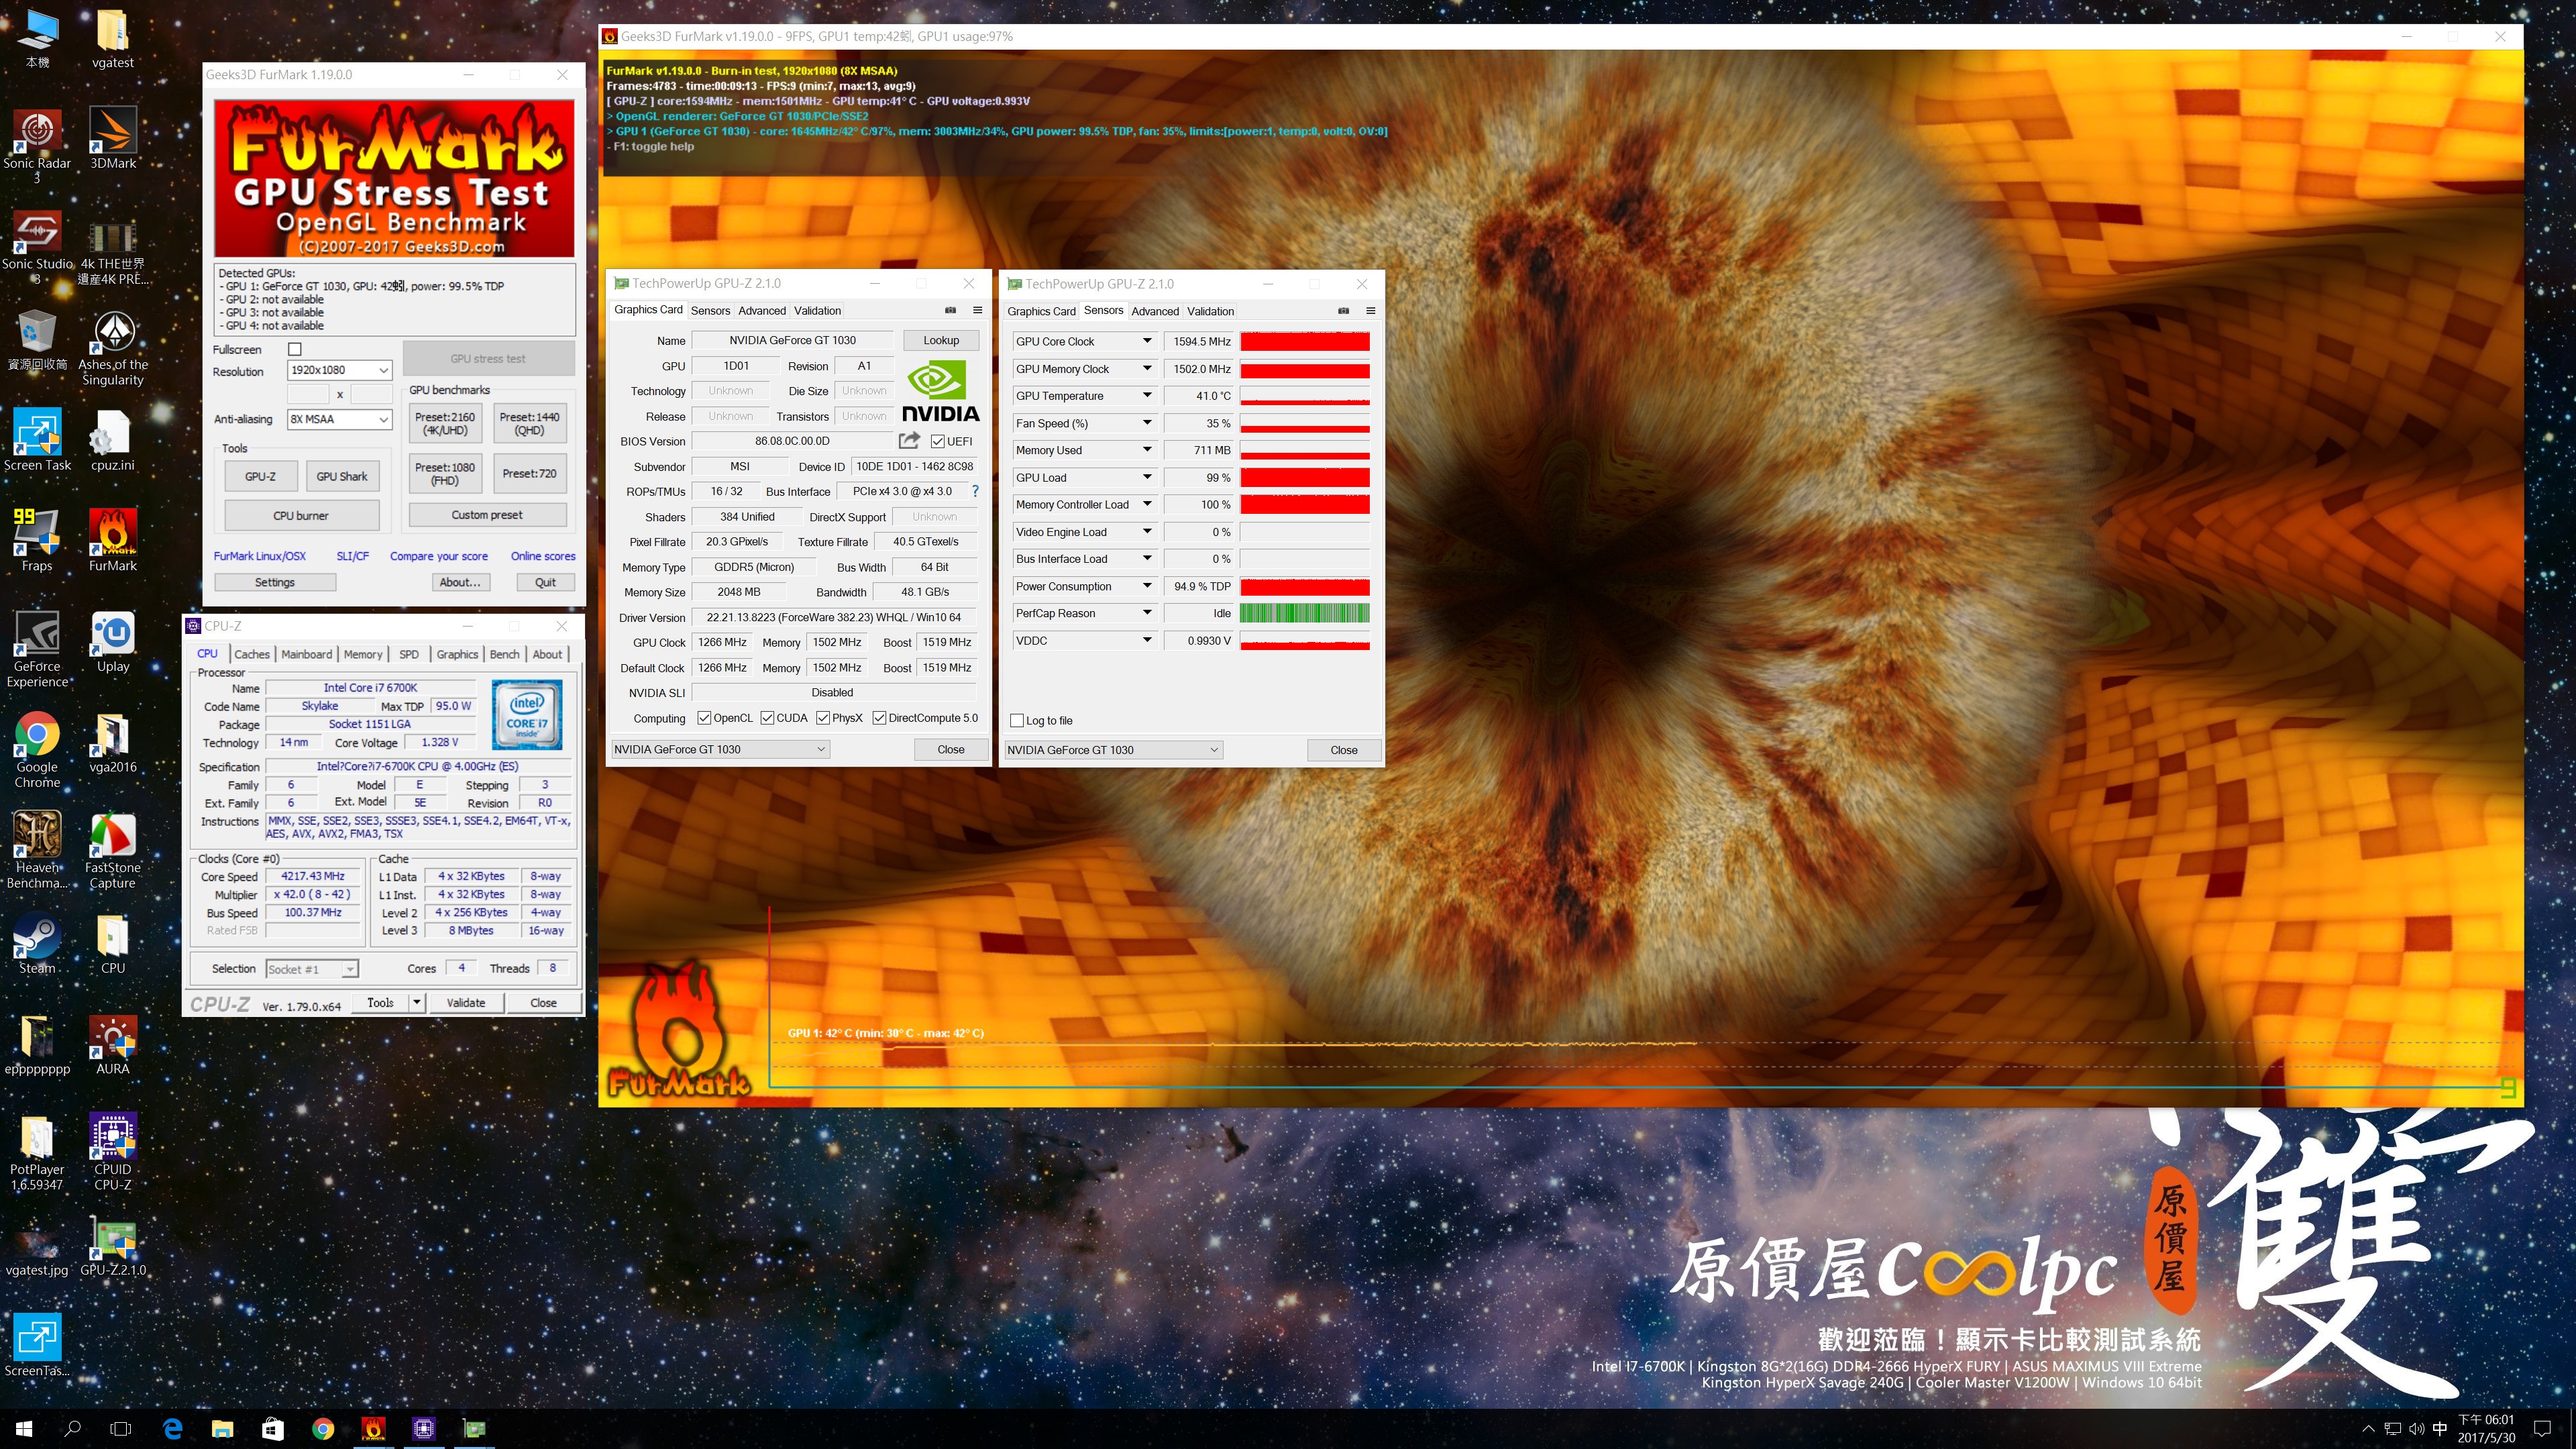The image size is (2576, 1449).
Task: Open the Resolution 1920x1080 dropdown in FurMark
Action: [339, 370]
